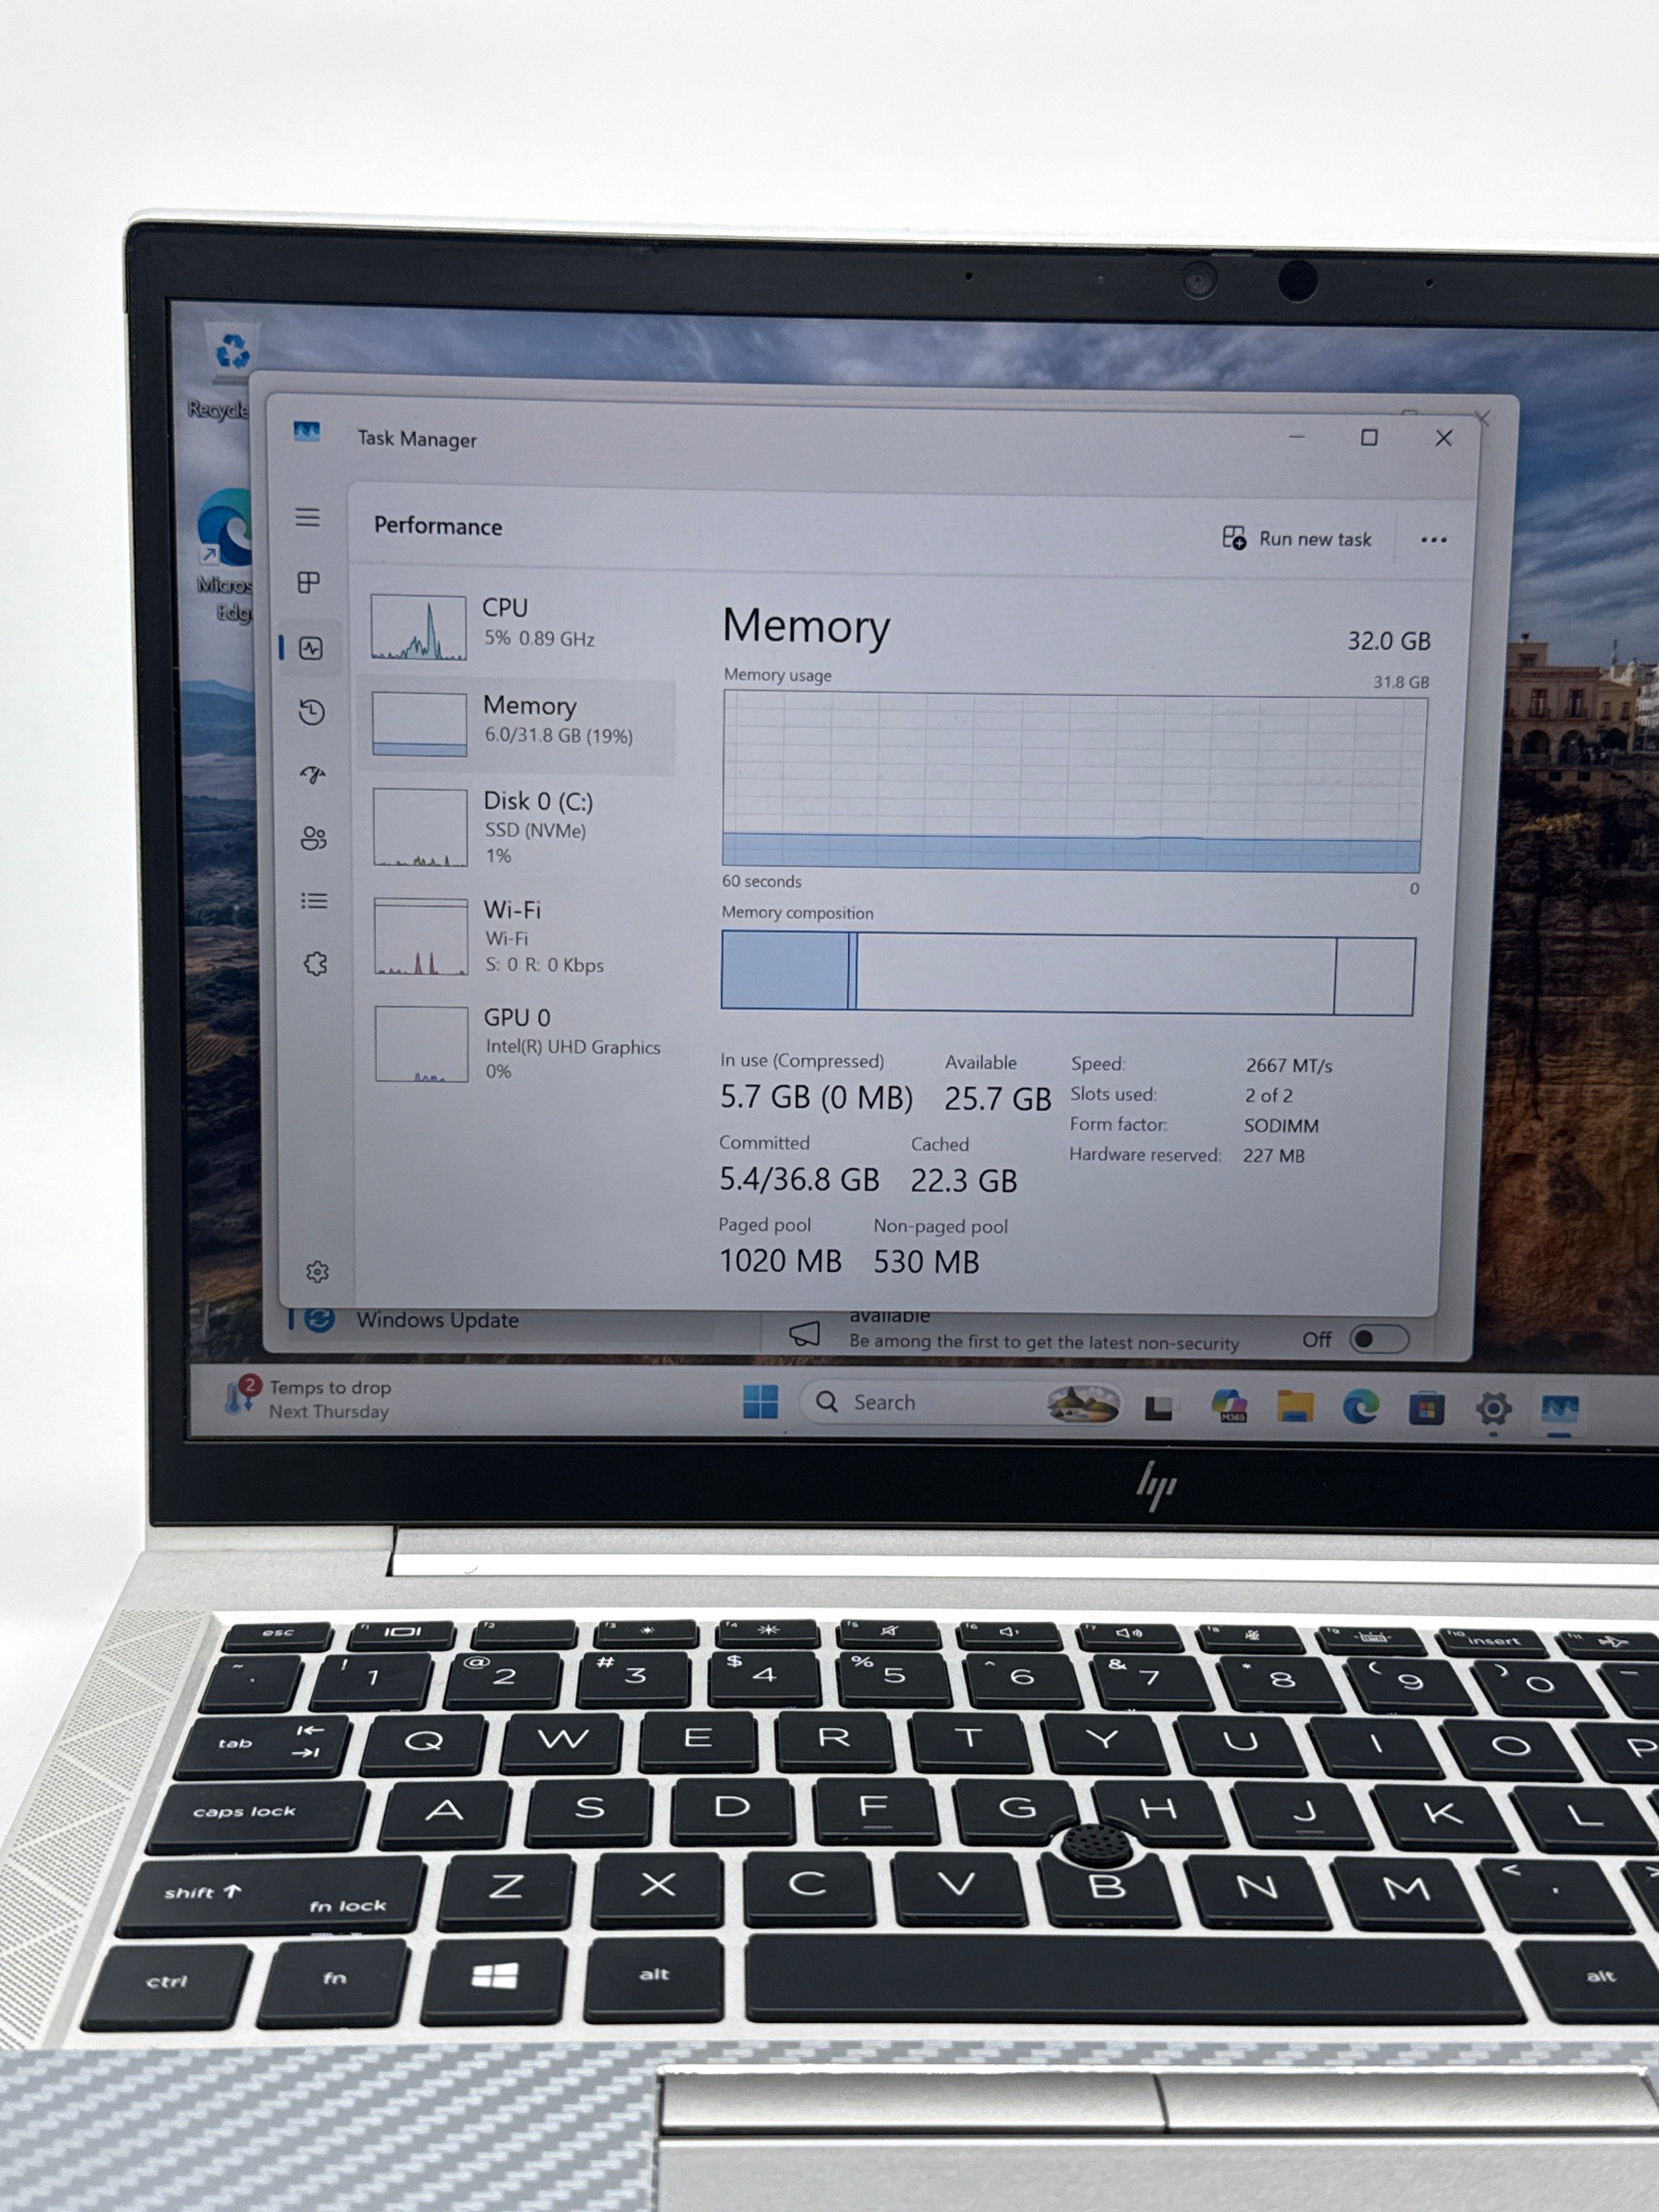The image size is (1659, 2212).
Task: Close the Task Manager window
Action: click(x=1443, y=438)
